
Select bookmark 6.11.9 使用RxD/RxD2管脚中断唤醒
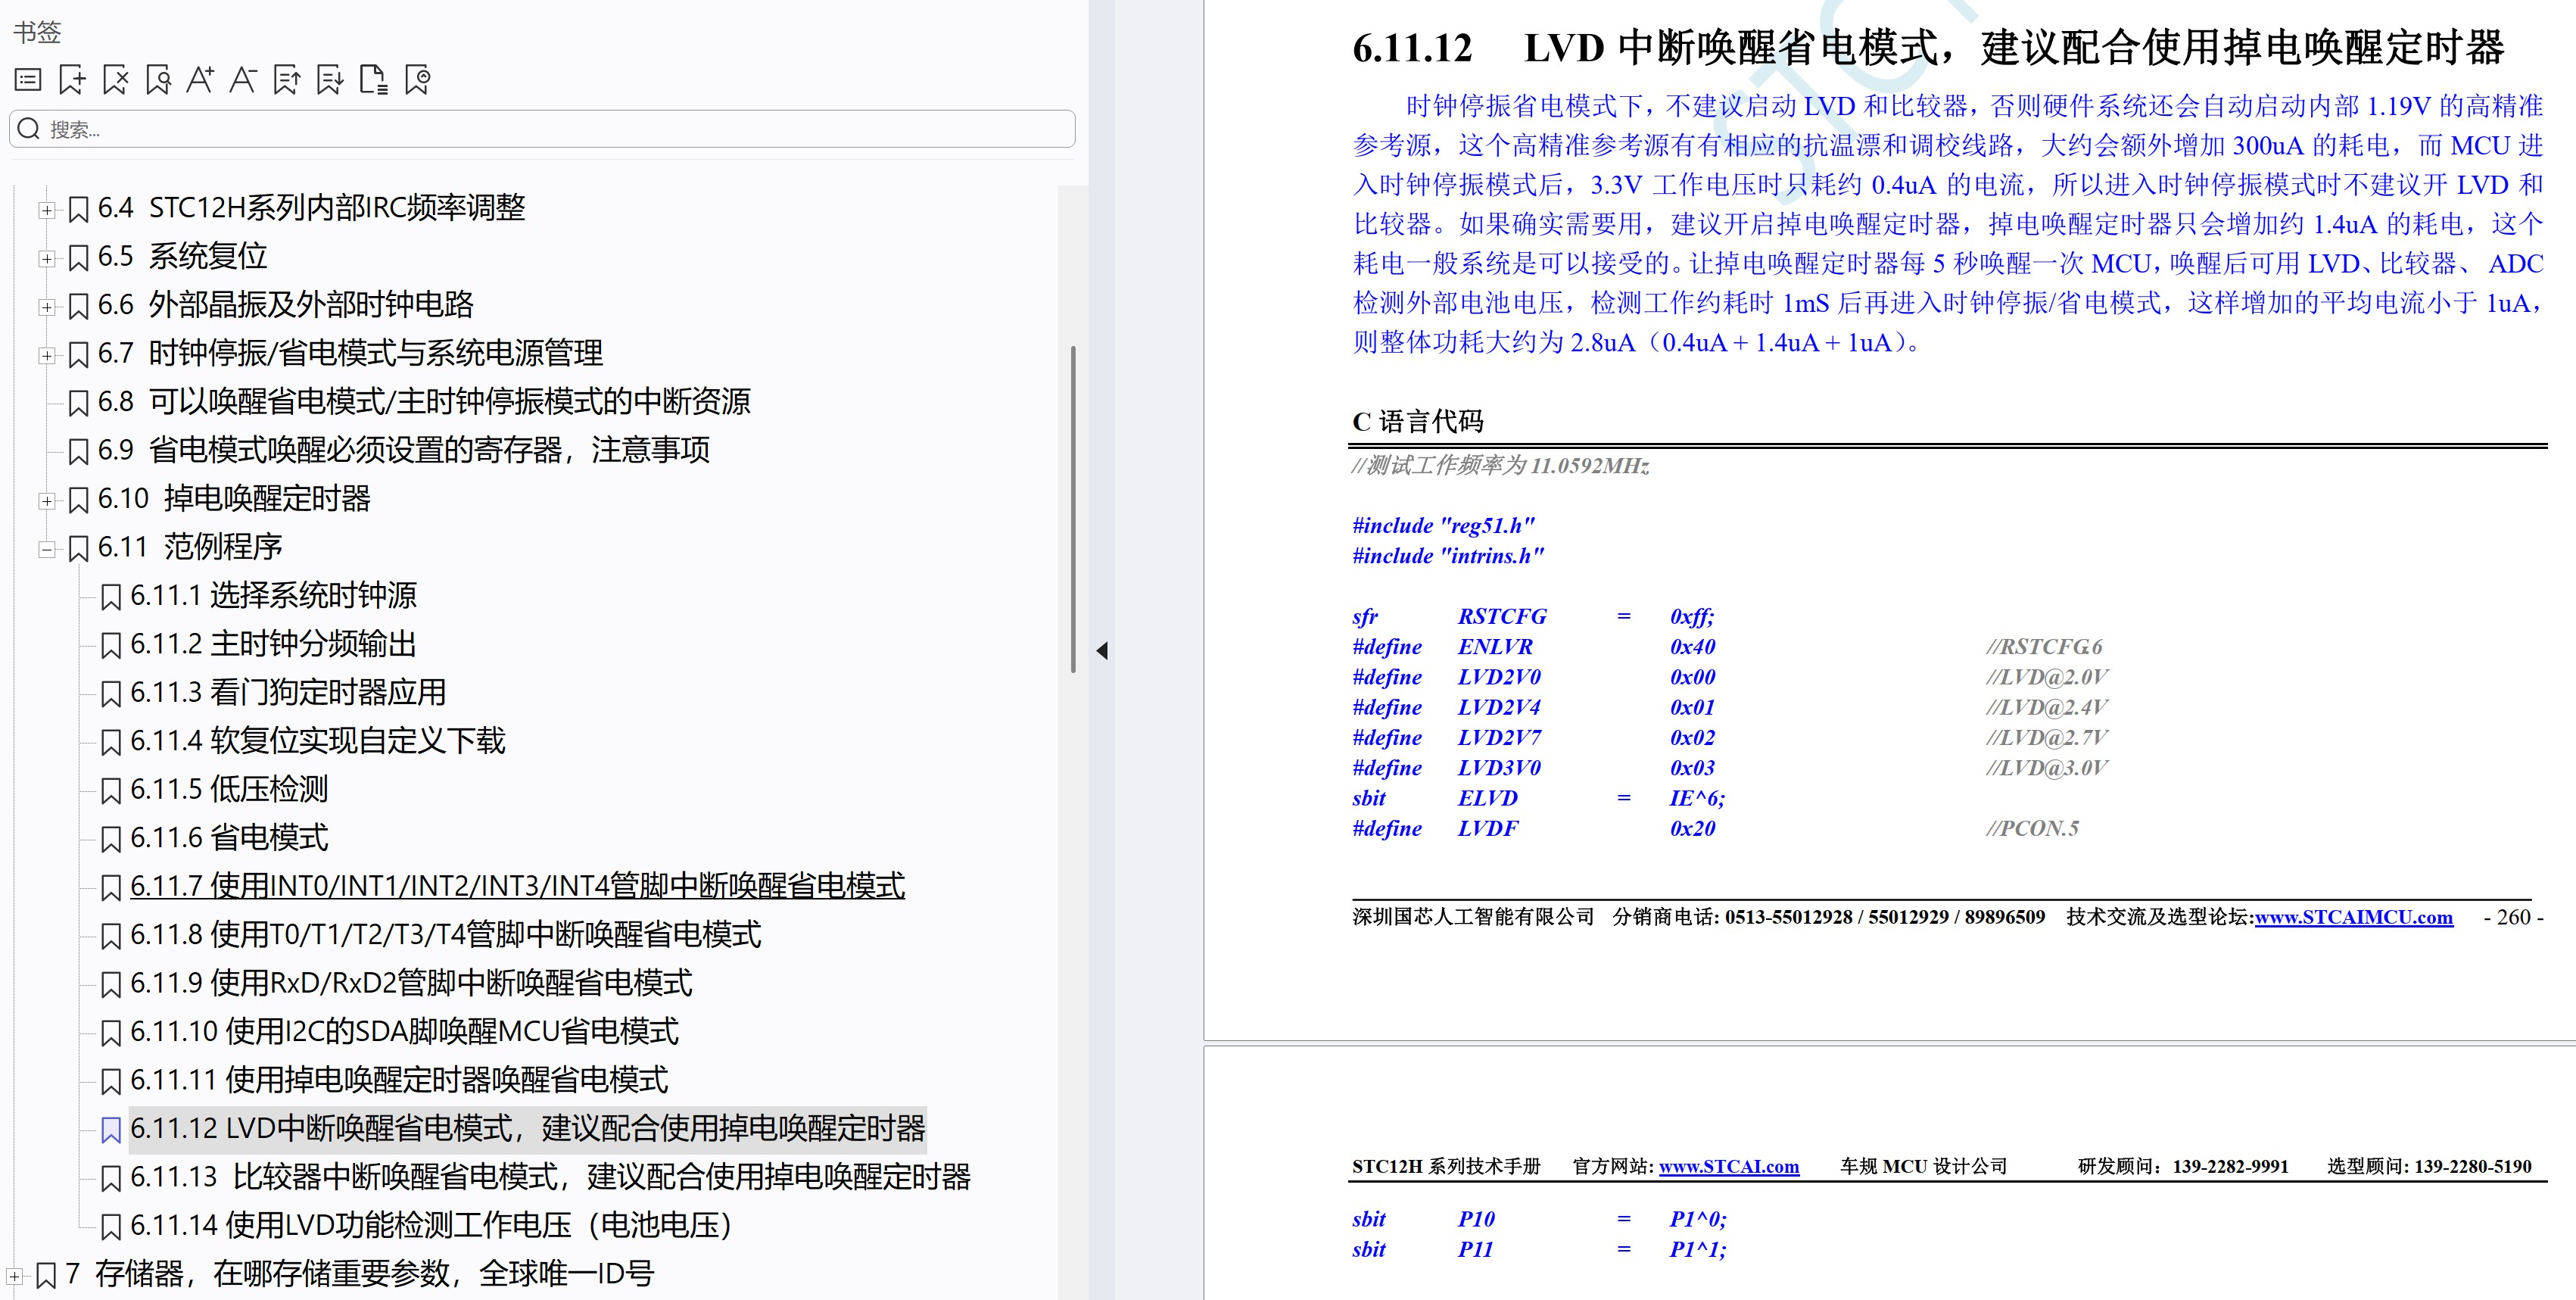[411, 983]
